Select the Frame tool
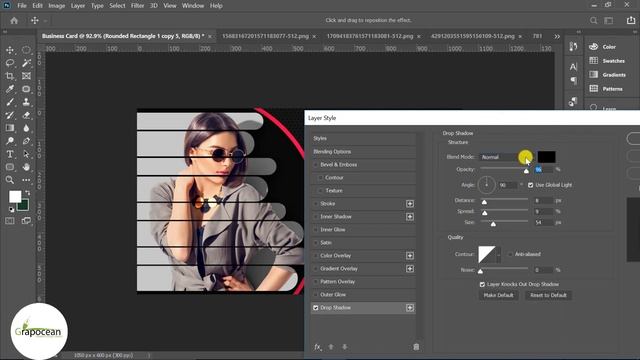 click(26, 76)
